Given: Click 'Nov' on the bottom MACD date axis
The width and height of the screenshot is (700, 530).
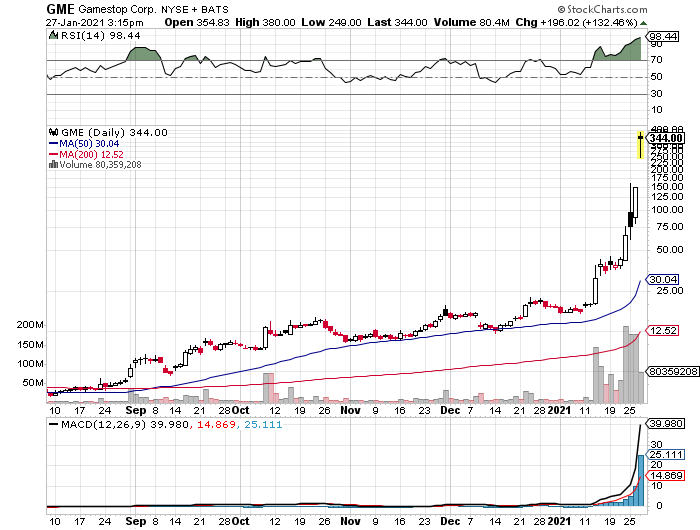Looking at the screenshot, I should click(x=350, y=521).
